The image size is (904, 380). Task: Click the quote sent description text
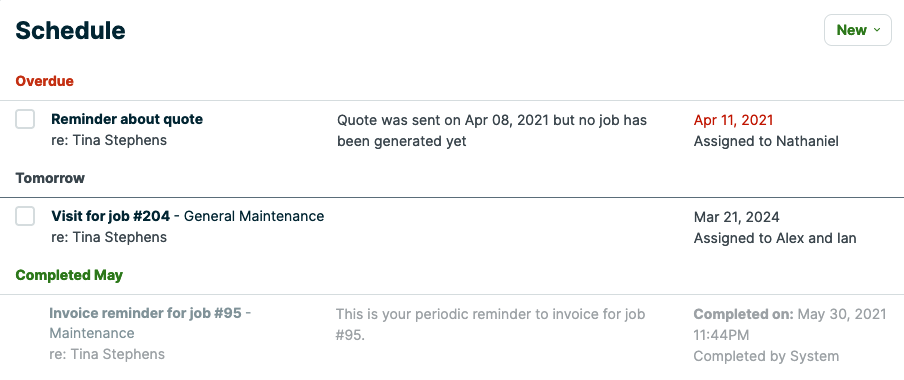click(492, 130)
